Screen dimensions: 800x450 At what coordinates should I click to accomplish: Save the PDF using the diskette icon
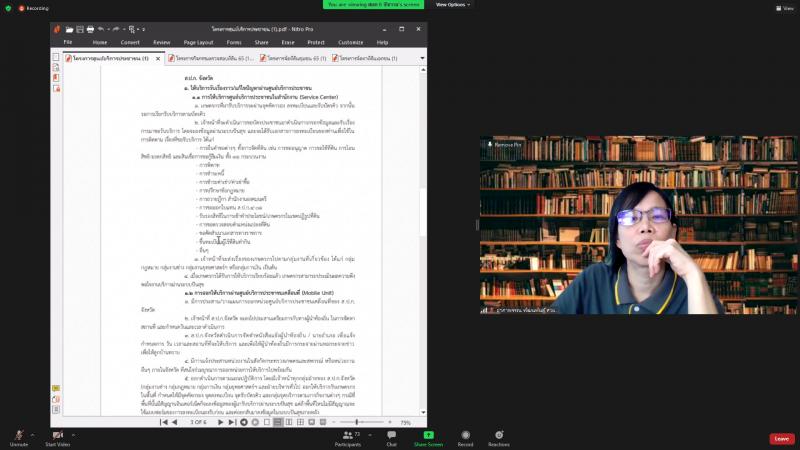click(x=80, y=30)
